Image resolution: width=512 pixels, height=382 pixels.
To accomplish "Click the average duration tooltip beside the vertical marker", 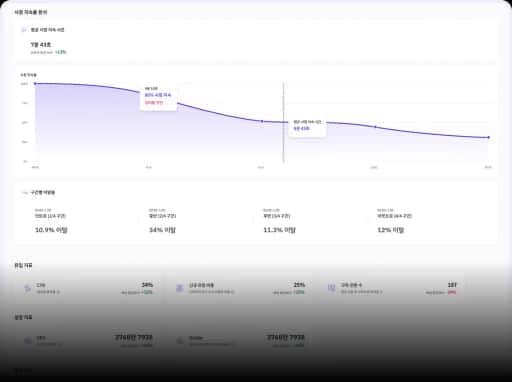I will coord(307,125).
